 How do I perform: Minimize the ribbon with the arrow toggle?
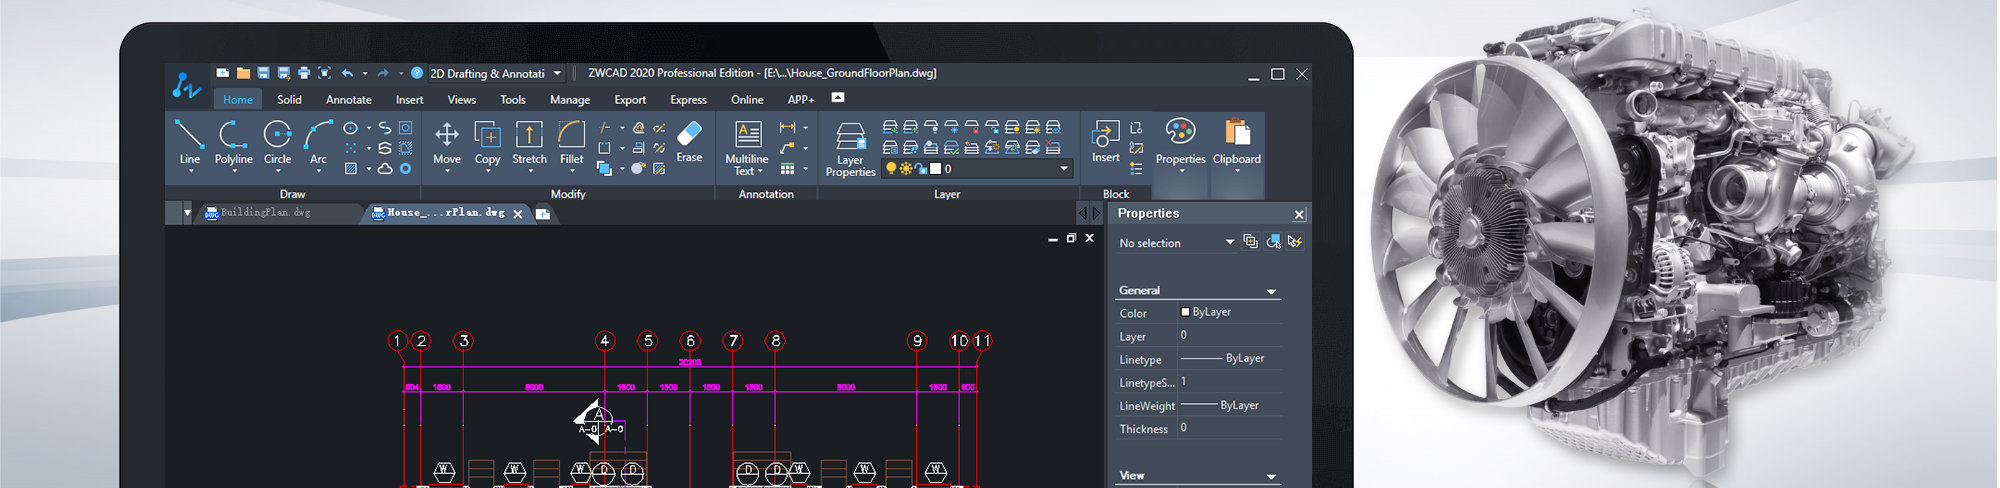tap(838, 97)
